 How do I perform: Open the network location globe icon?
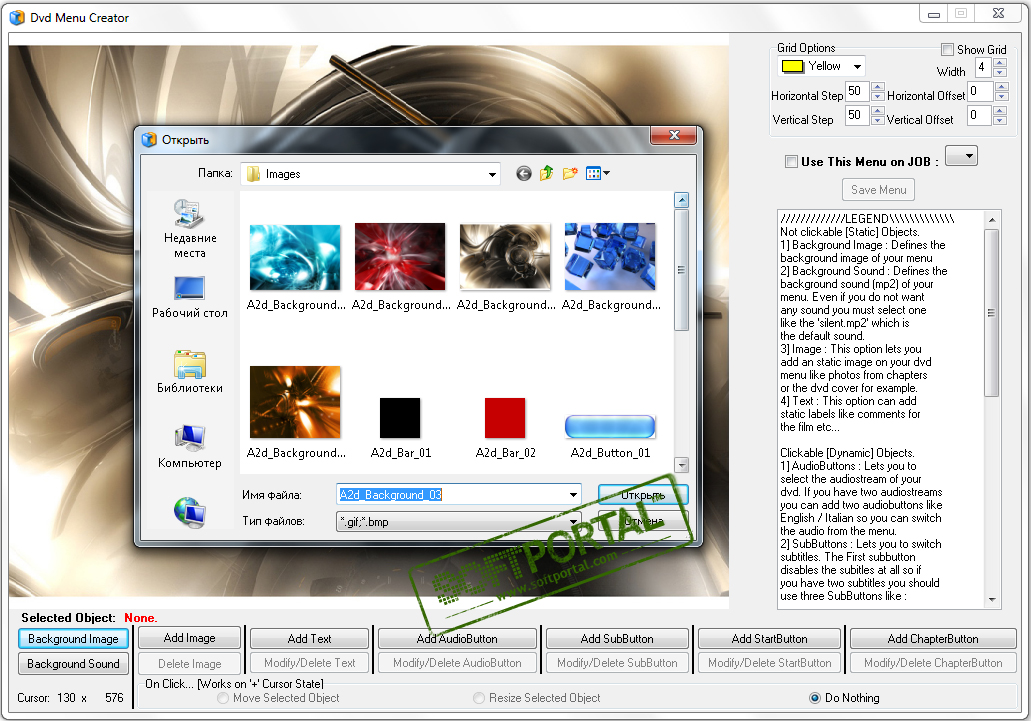[189, 513]
